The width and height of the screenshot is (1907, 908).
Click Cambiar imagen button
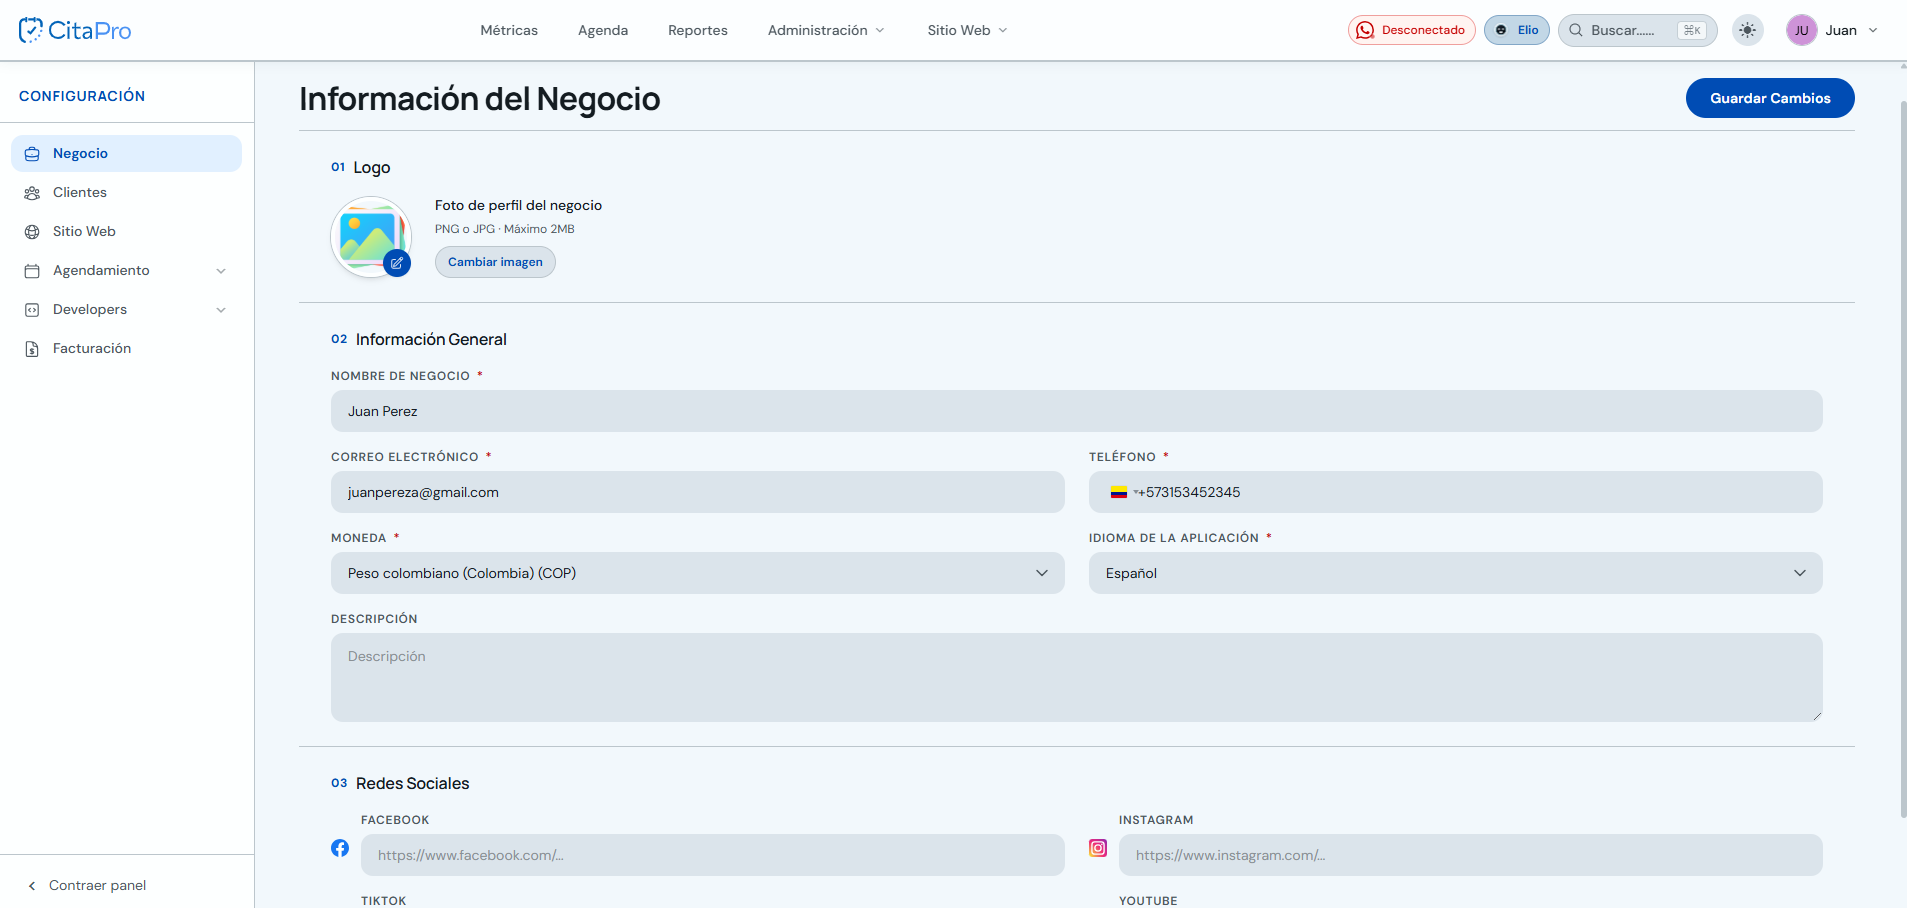(495, 262)
